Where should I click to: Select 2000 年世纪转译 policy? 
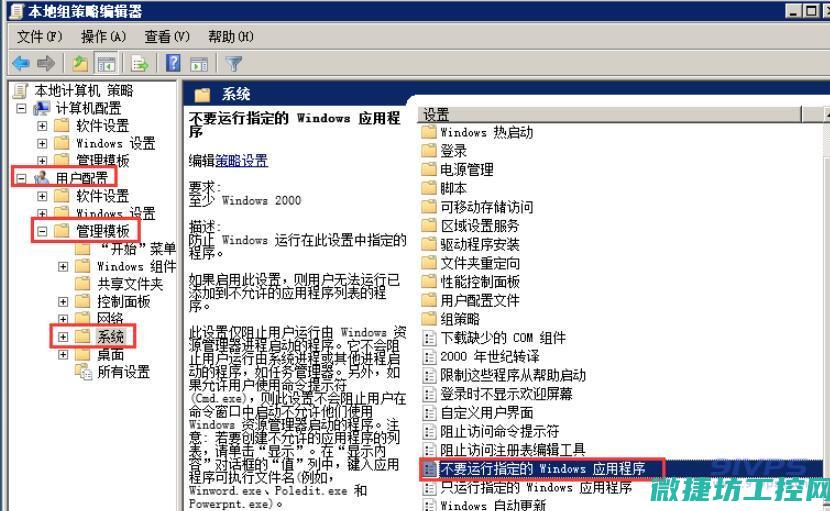click(x=490, y=356)
